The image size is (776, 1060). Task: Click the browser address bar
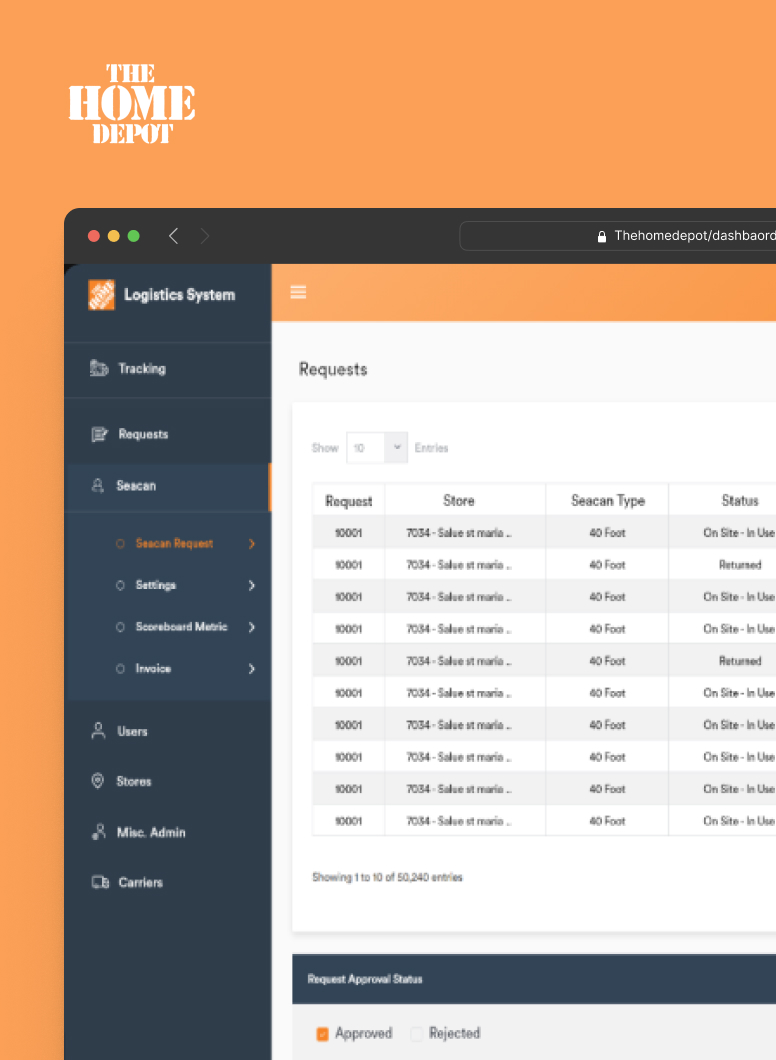pyautogui.click(x=618, y=236)
